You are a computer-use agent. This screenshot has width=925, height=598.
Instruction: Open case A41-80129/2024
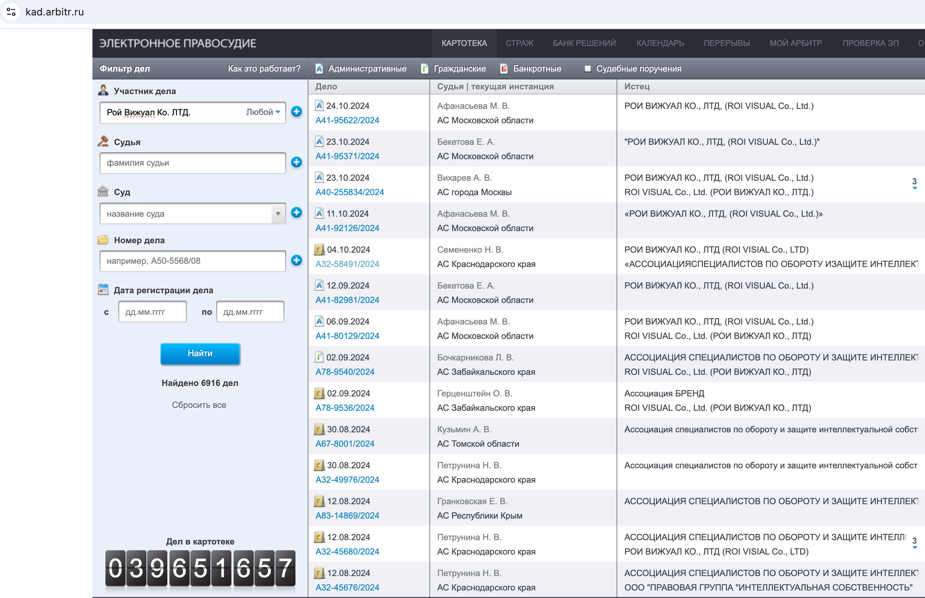(347, 336)
